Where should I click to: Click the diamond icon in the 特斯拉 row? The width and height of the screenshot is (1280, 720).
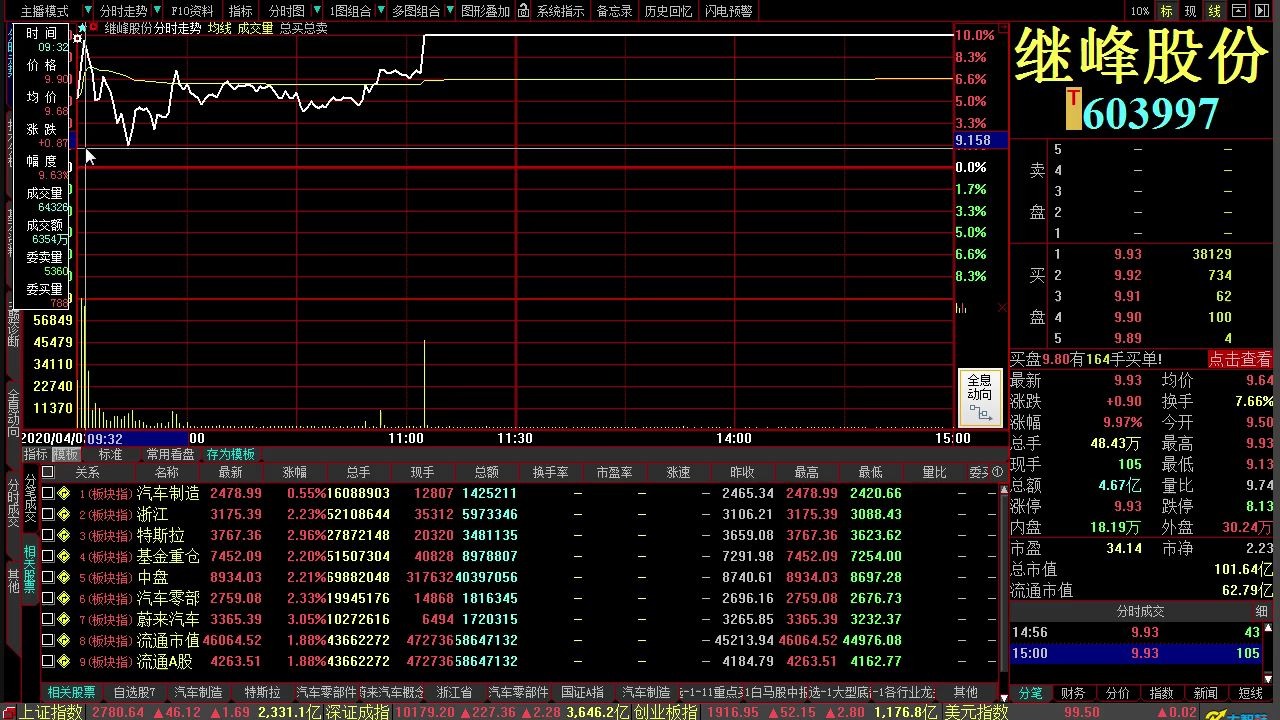pyautogui.click(x=63, y=535)
